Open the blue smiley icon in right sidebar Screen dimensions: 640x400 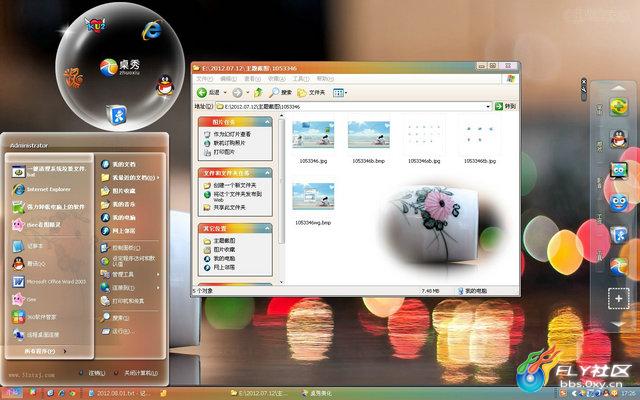click(619, 202)
